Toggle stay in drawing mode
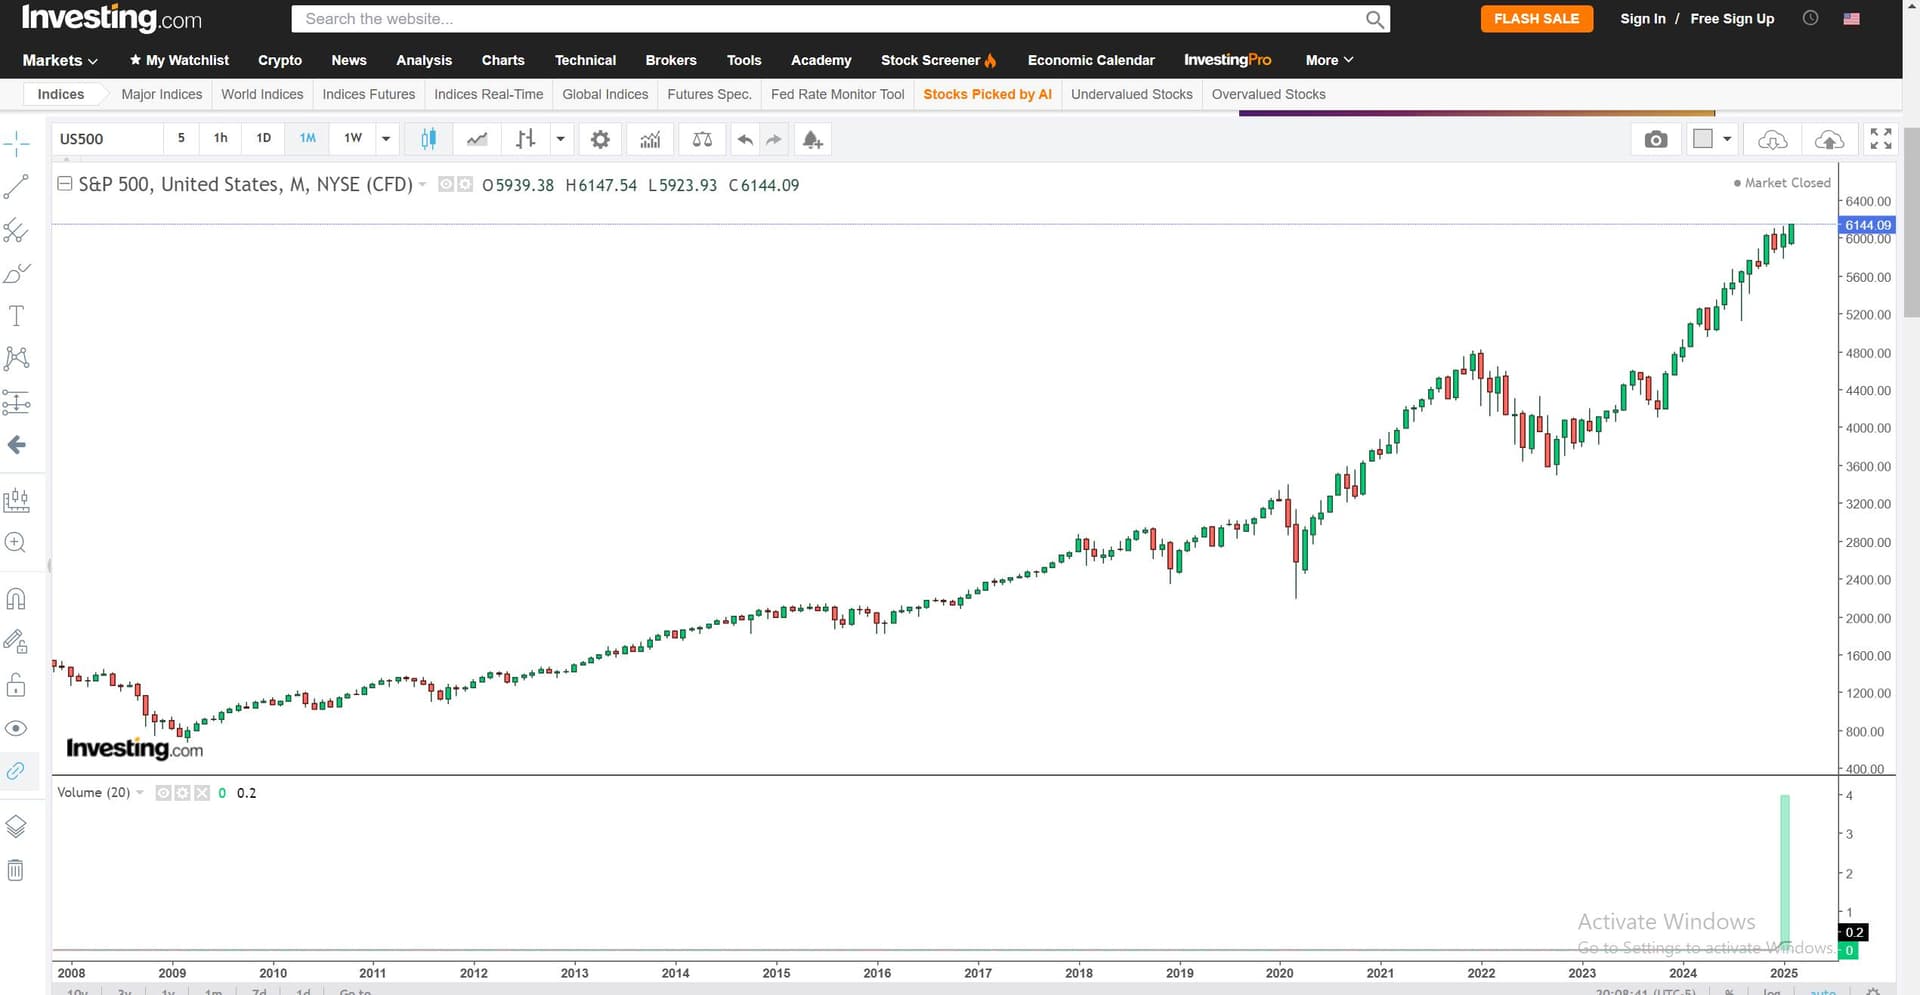The height and width of the screenshot is (995, 1920). [x=17, y=642]
